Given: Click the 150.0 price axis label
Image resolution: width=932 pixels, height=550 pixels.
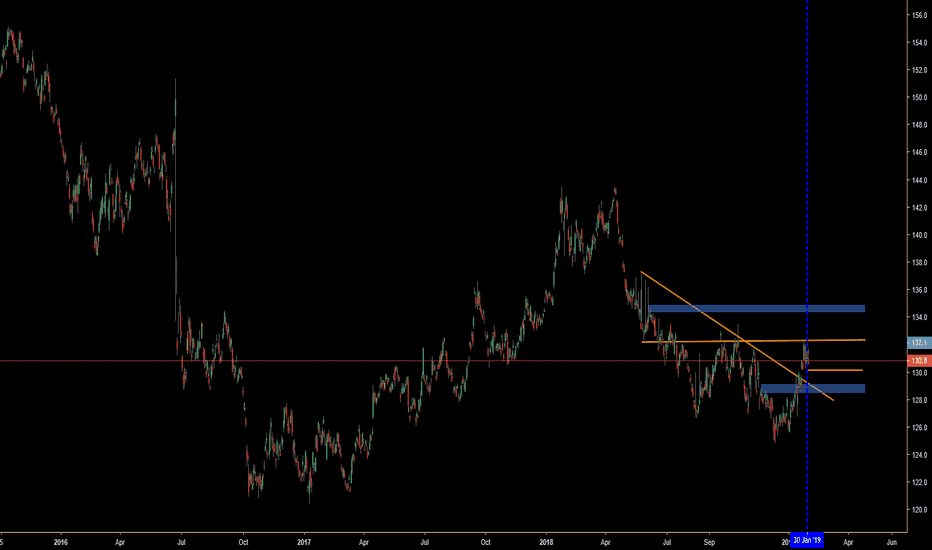Looking at the screenshot, I should [x=920, y=97].
